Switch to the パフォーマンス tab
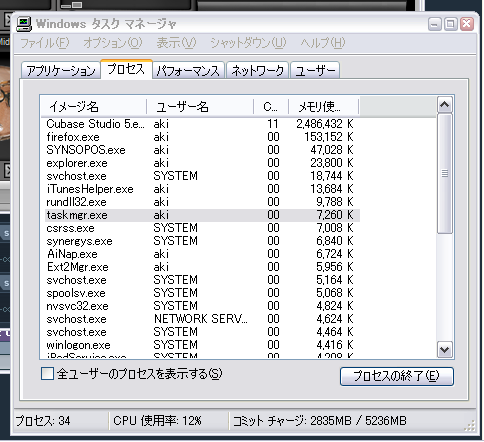Viewport: 484px width, 442px height. point(189,71)
